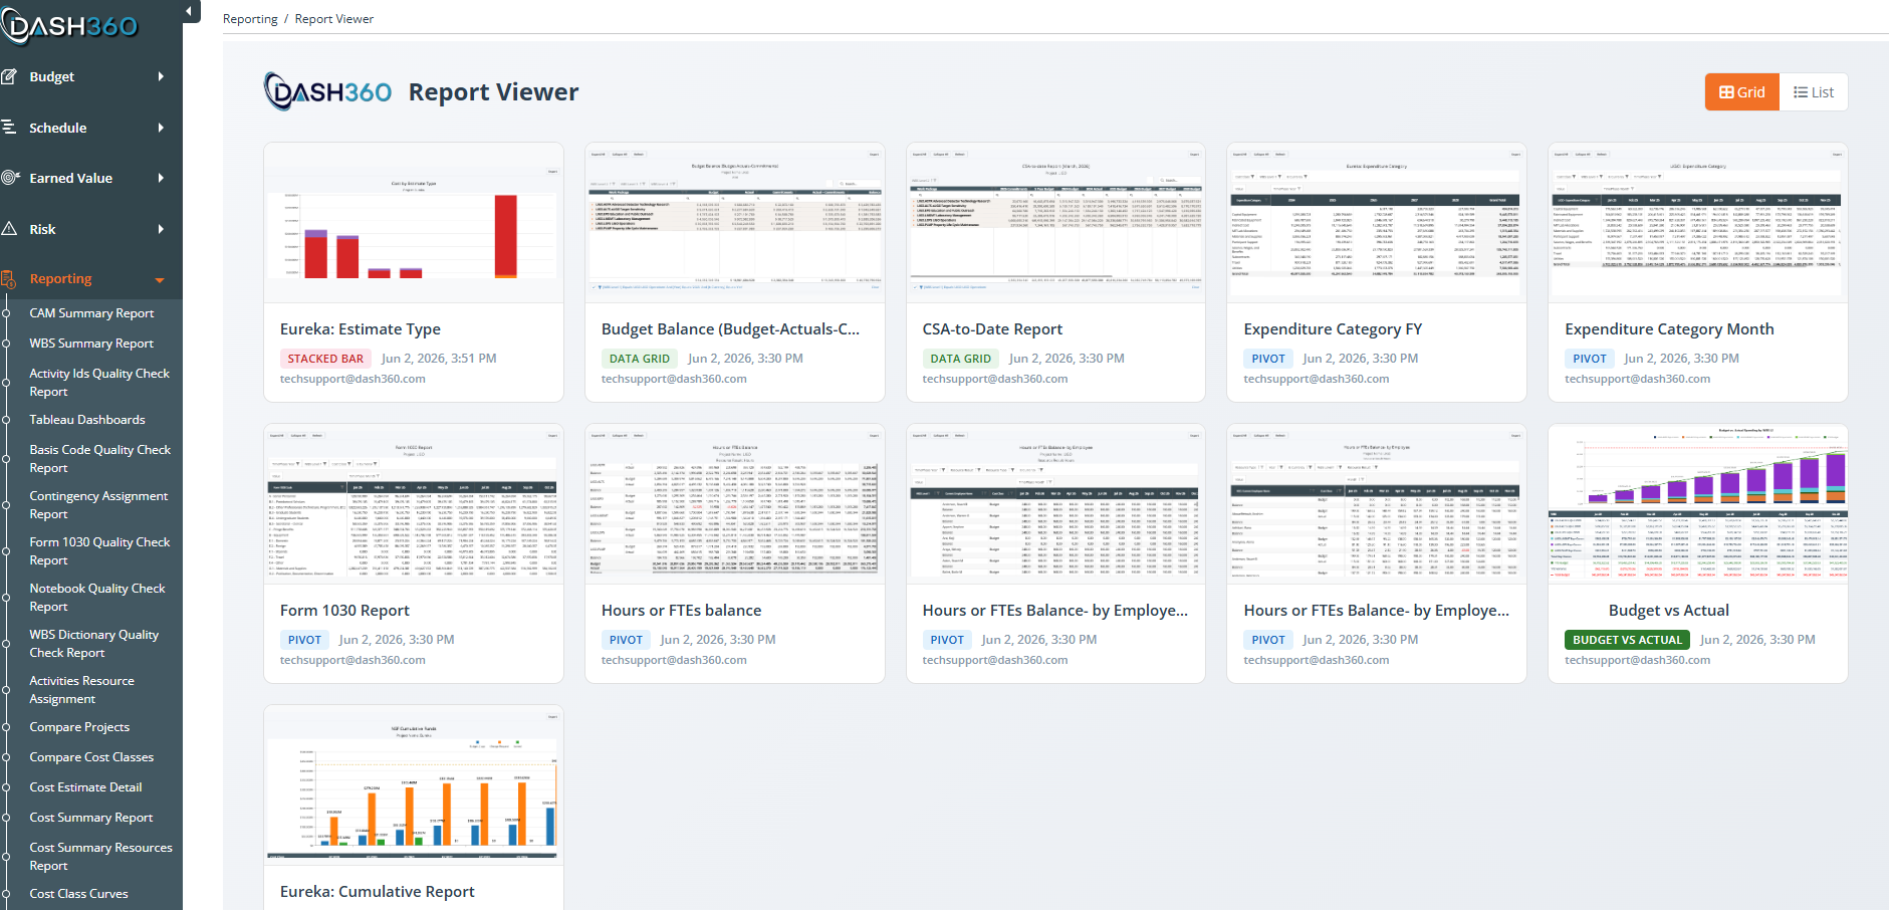
Task: Open the Budget vs Actual chart thumbnail
Action: click(x=1698, y=504)
